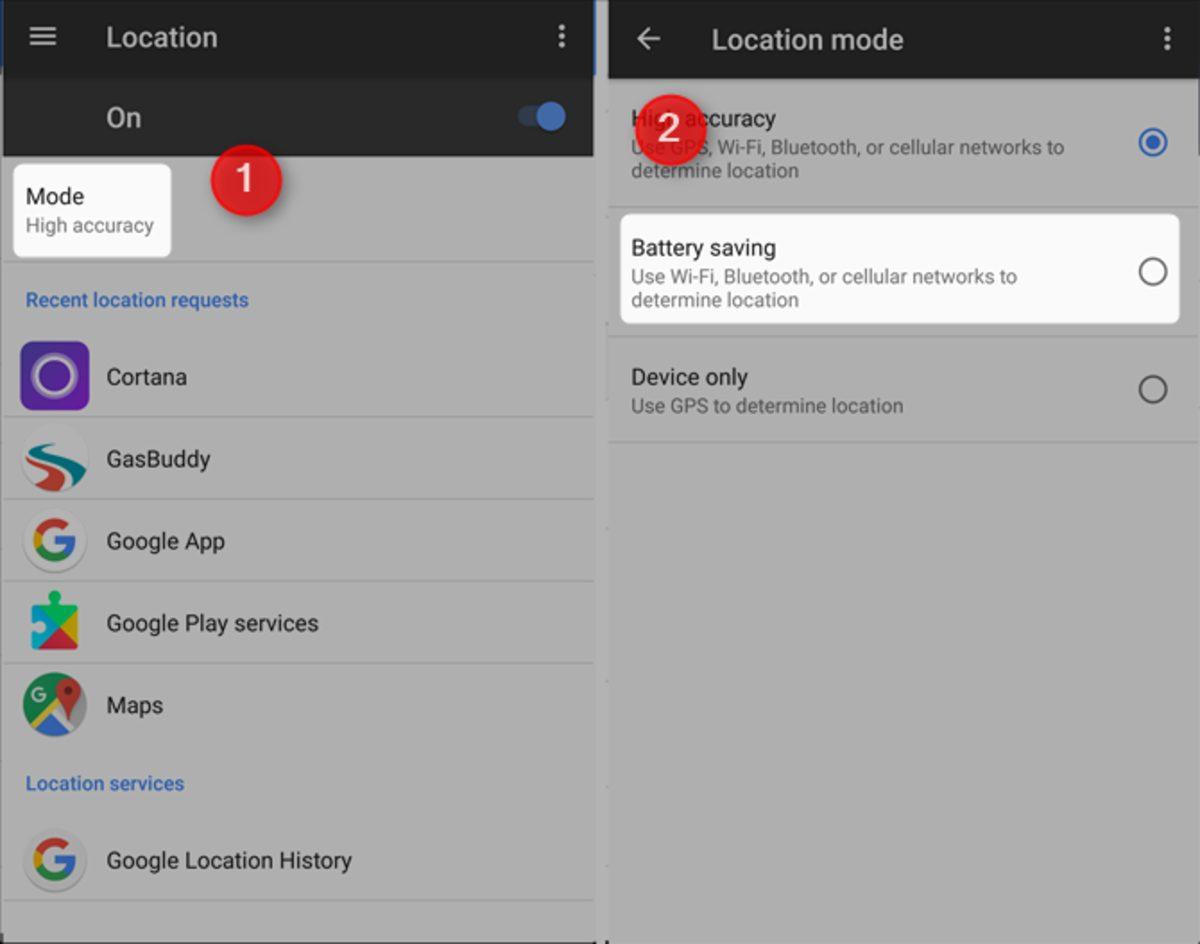Select the Device only radio button
Viewport: 1200px width, 944px height.
coord(1152,389)
